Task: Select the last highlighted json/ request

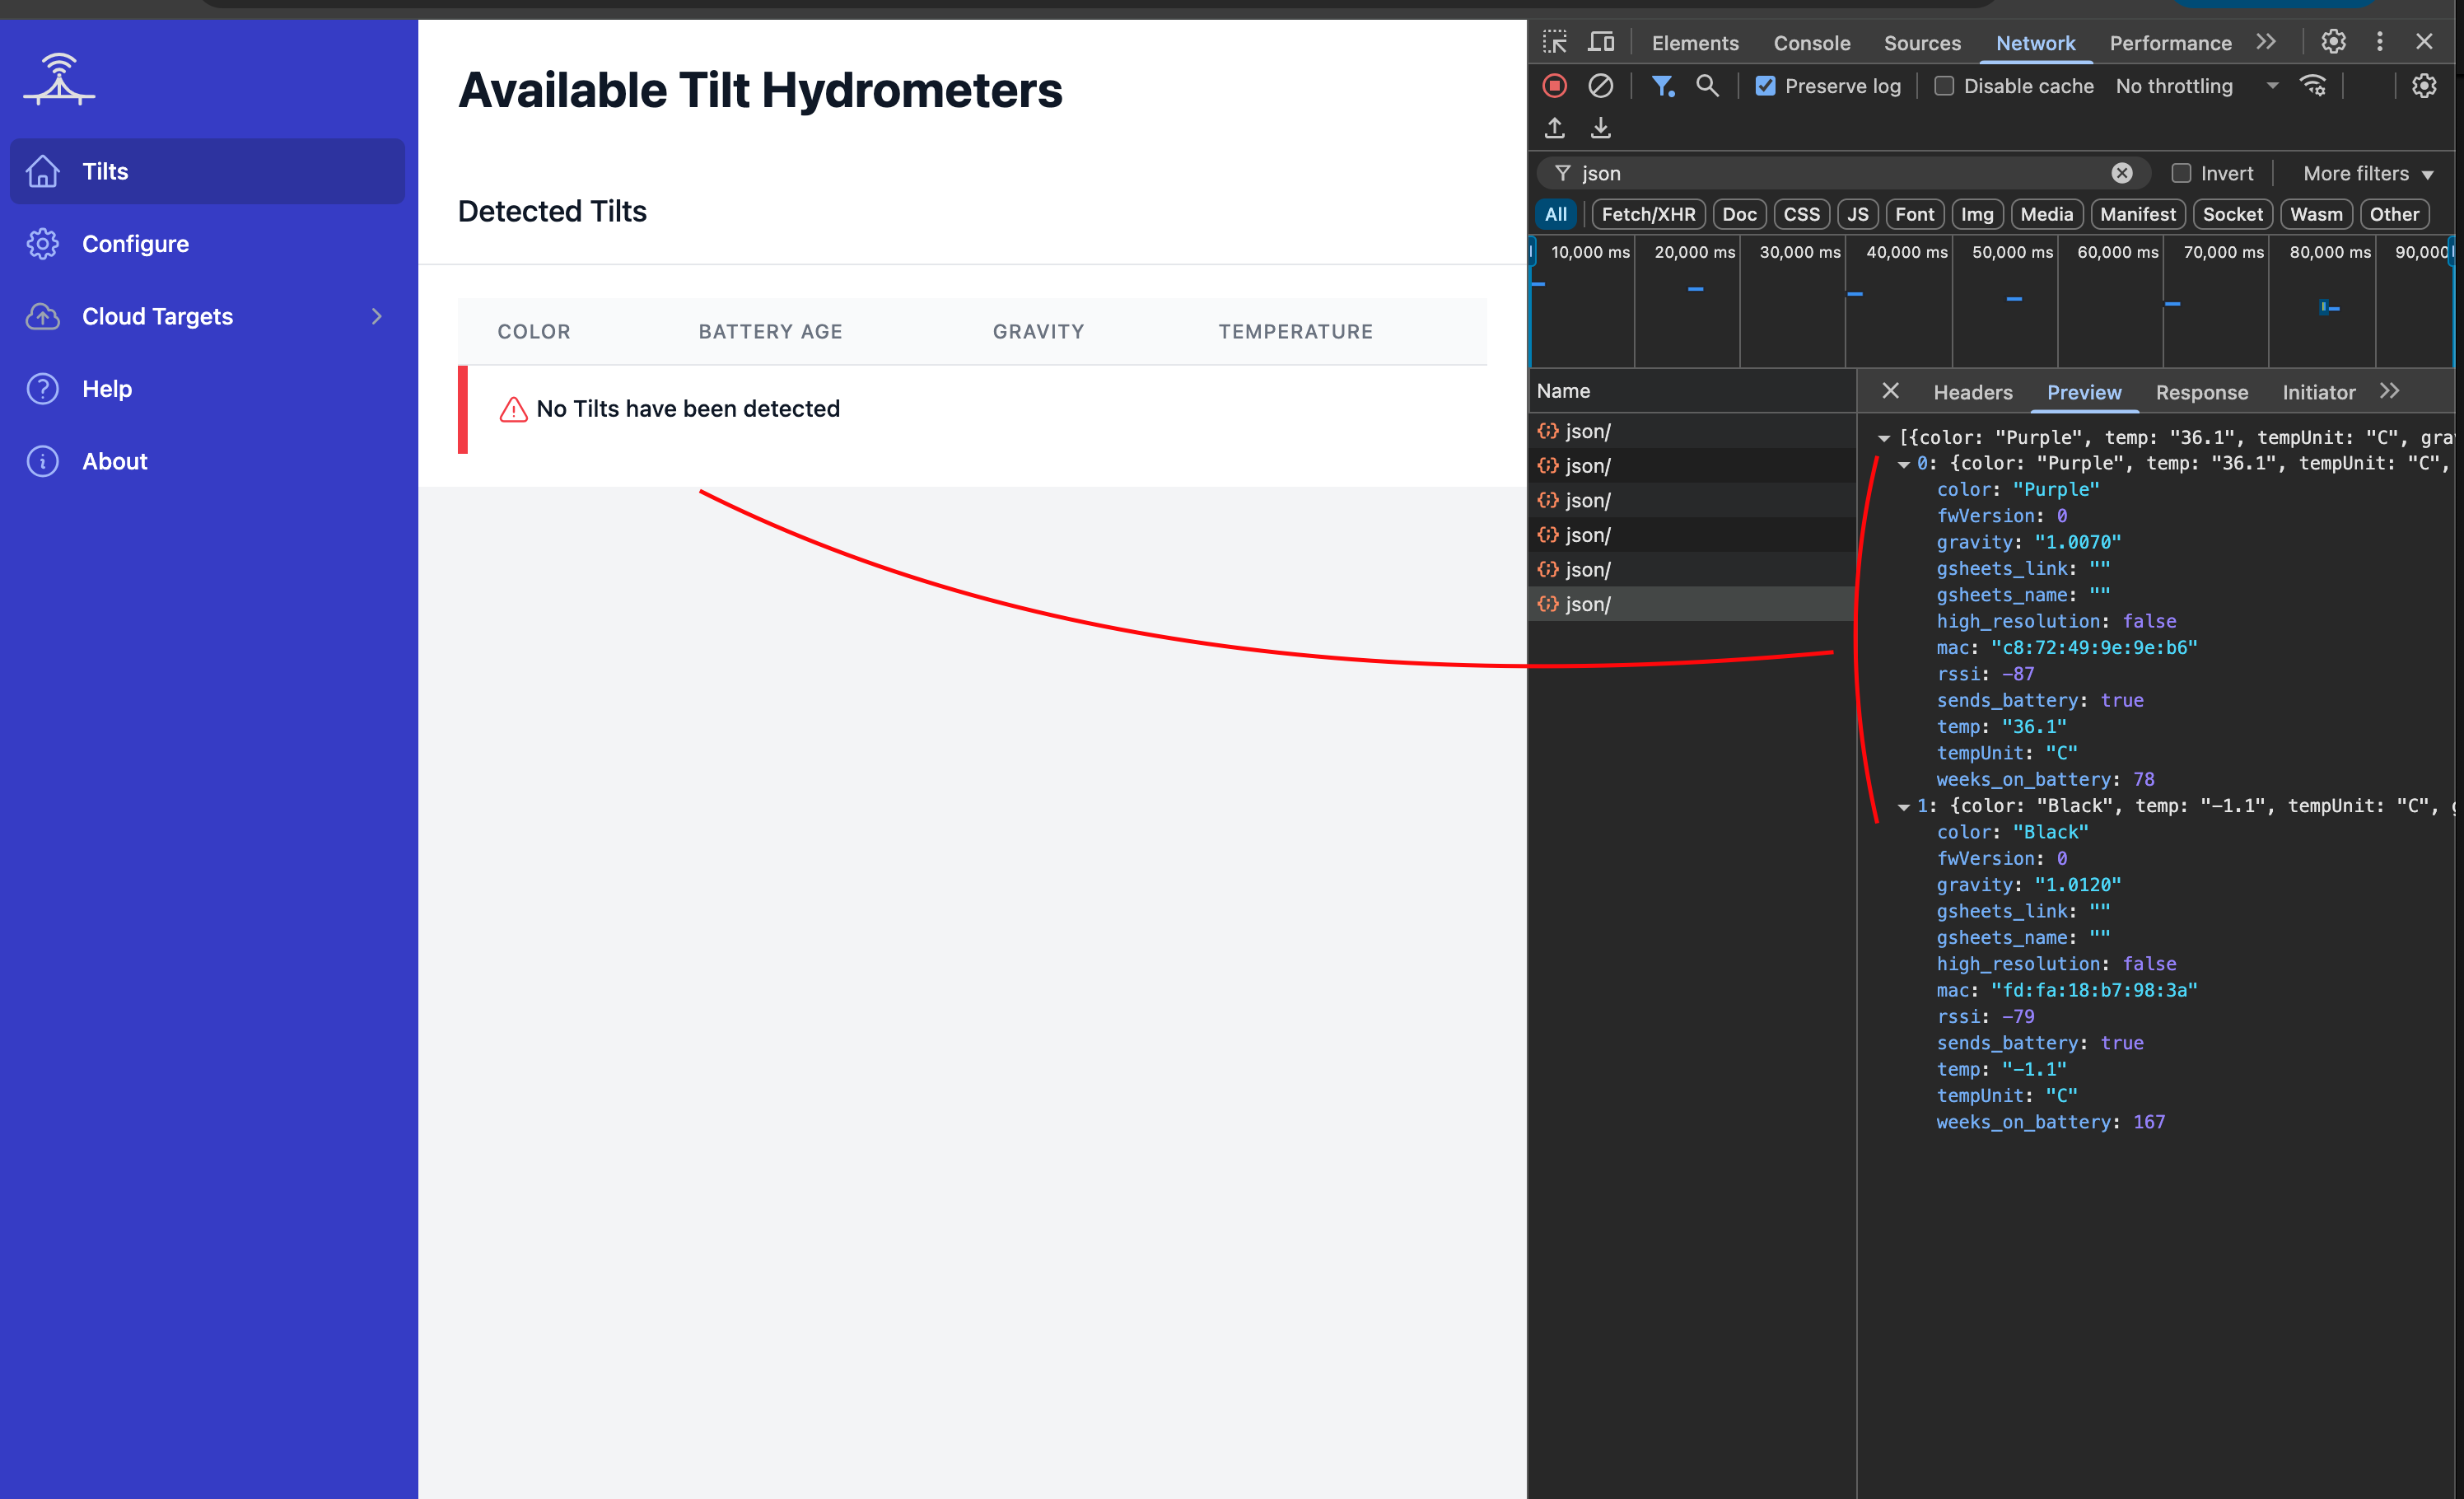Action: point(1692,604)
